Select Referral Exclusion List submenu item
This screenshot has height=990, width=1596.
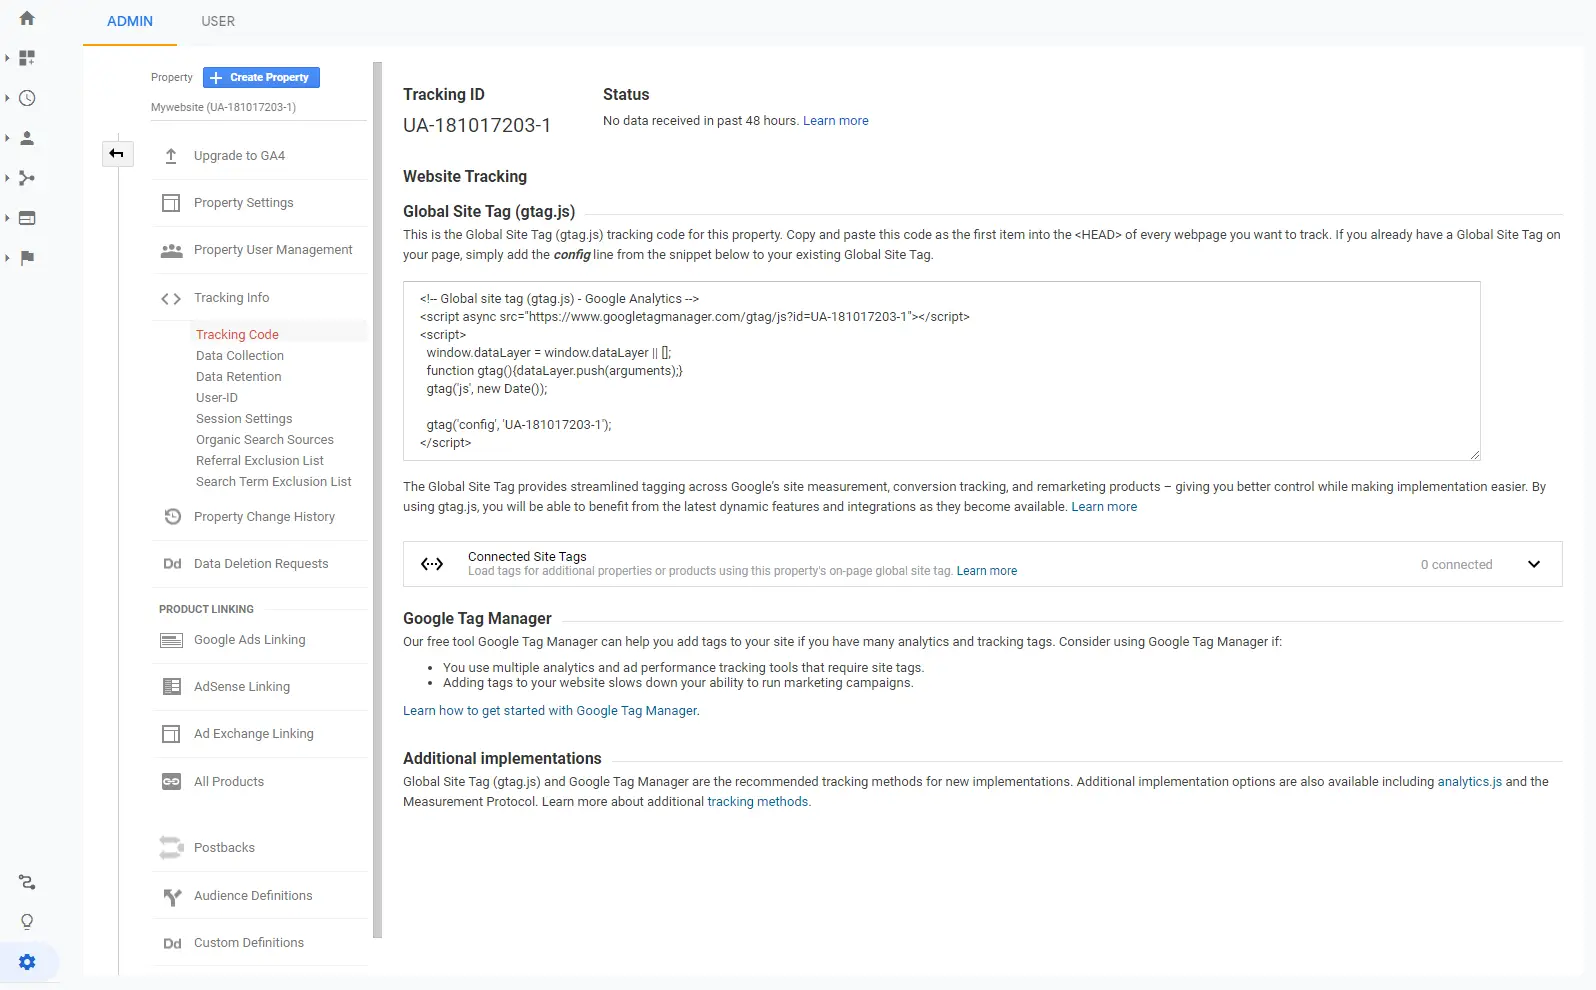point(260,461)
